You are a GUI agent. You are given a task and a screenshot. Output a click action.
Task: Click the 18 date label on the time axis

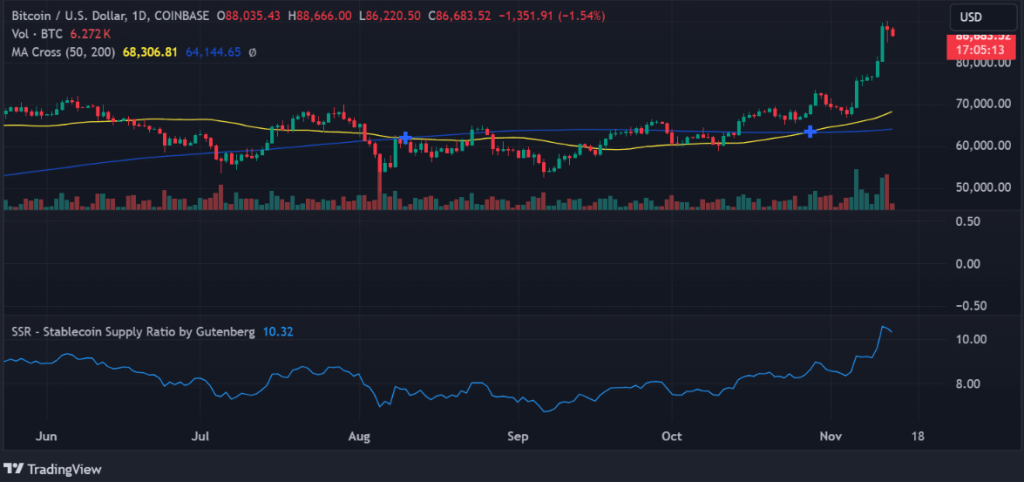[x=917, y=436]
